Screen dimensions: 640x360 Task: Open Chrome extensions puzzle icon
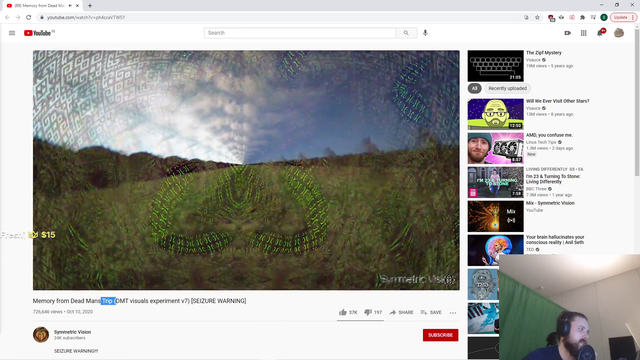coord(582,18)
